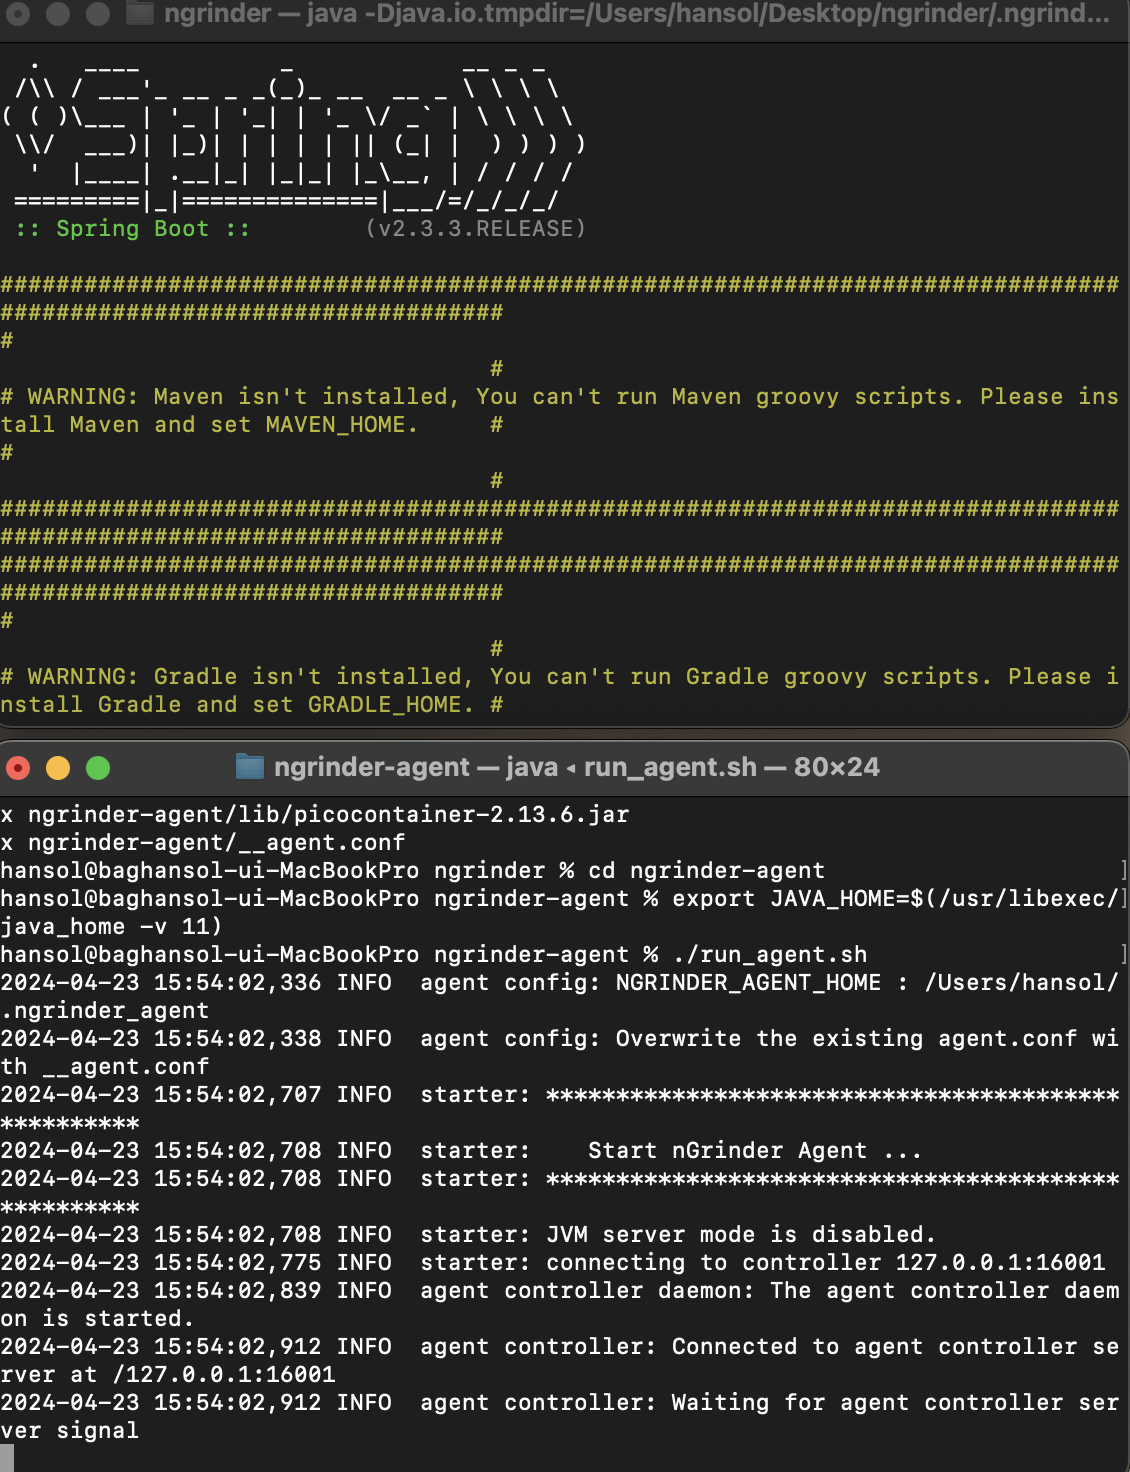Image resolution: width=1130 pixels, height=1472 pixels.
Task: Click 'connecting to controller 127.0.0.1:16001' text
Action: click(x=825, y=1263)
